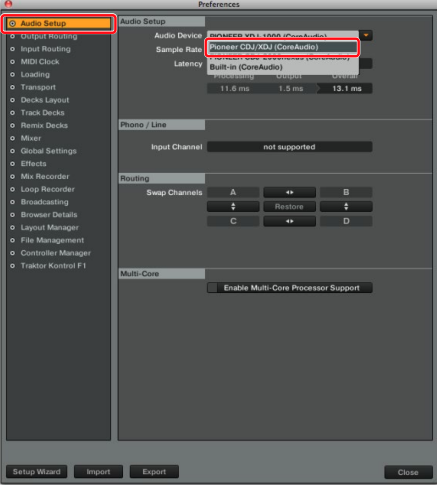Open Global Settings page
The width and height of the screenshot is (437, 485).
pos(49,151)
